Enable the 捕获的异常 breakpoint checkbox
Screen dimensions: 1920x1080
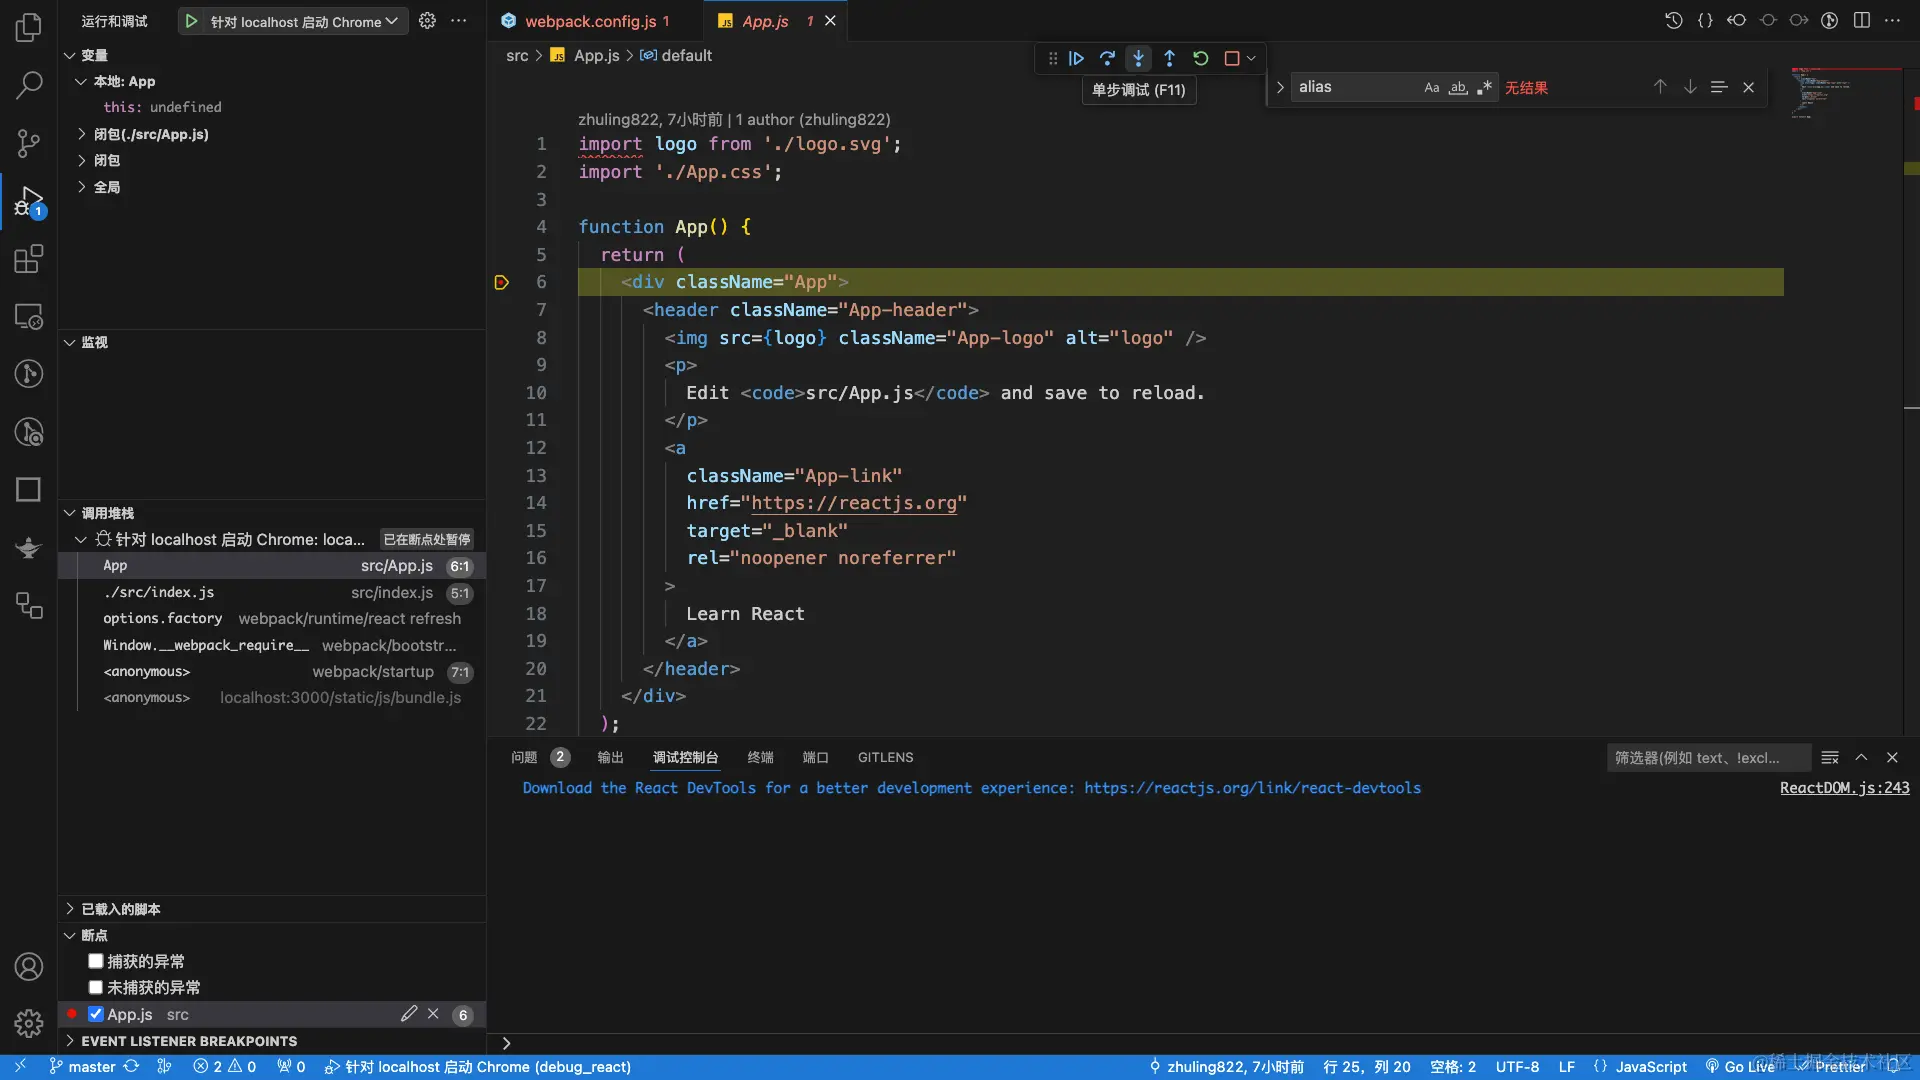coord(96,961)
